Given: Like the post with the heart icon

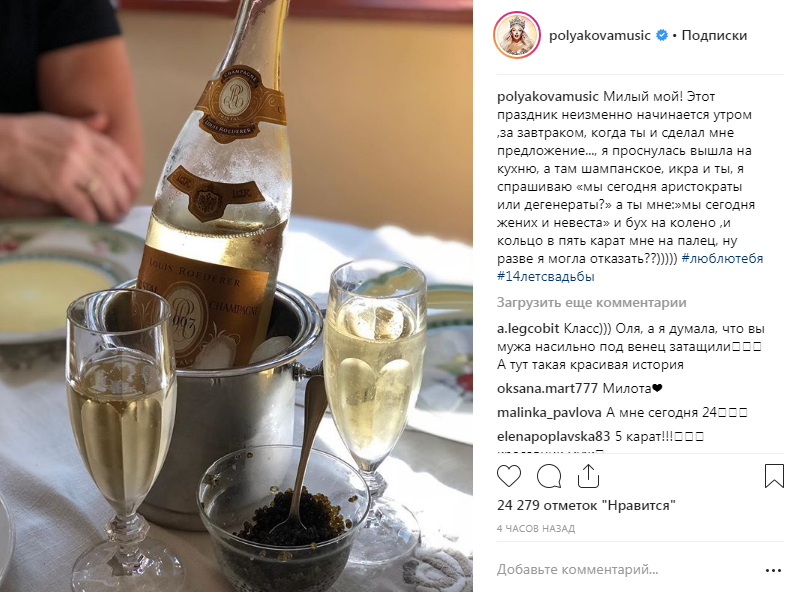Looking at the screenshot, I should (x=509, y=476).
